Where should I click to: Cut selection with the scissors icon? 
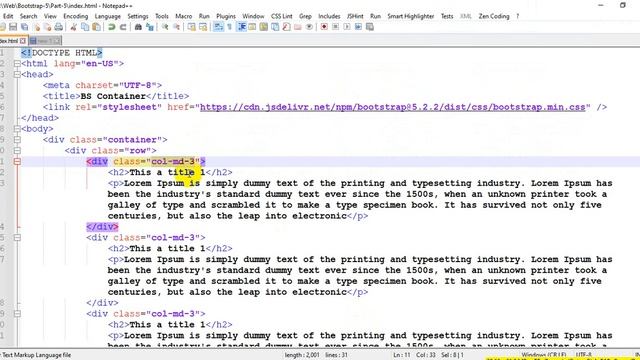(73, 27)
